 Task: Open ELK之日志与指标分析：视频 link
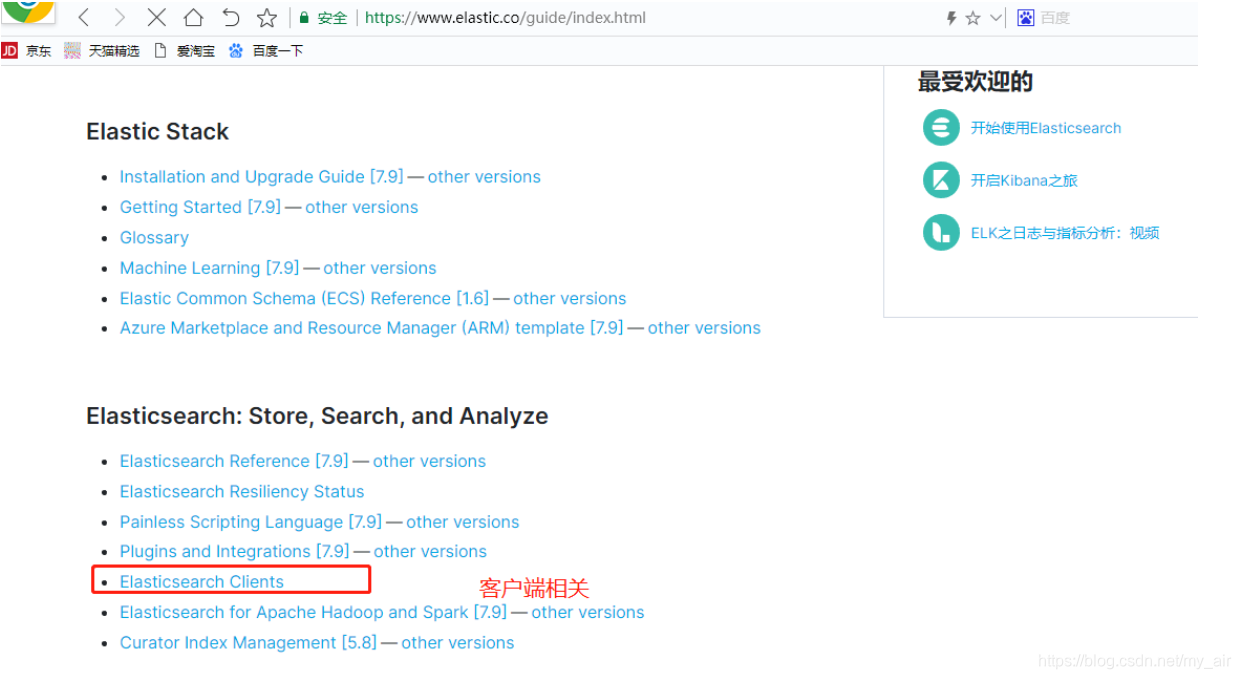(x=1065, y=233)
